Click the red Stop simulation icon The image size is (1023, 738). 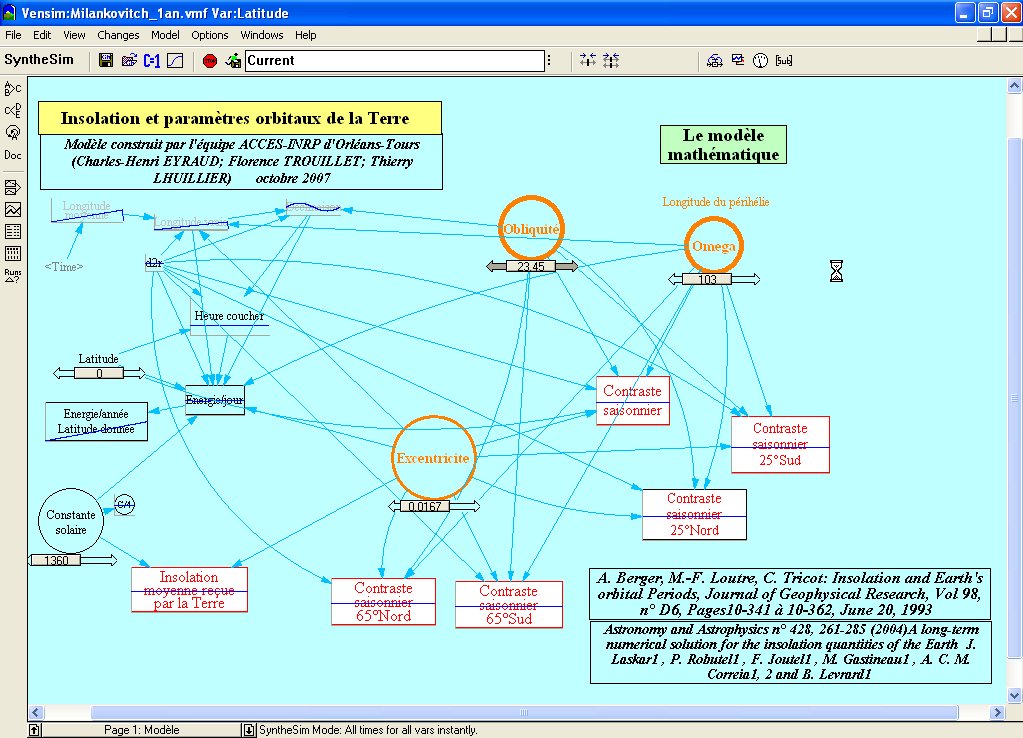coord(209,61)
